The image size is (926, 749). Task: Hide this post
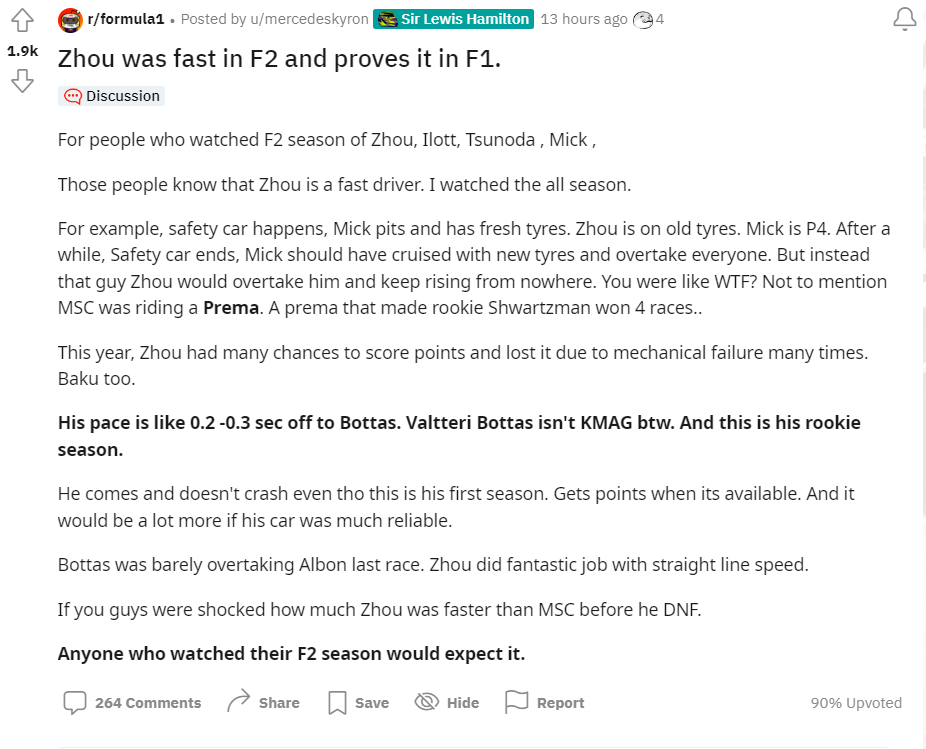[x=446, y=702]
